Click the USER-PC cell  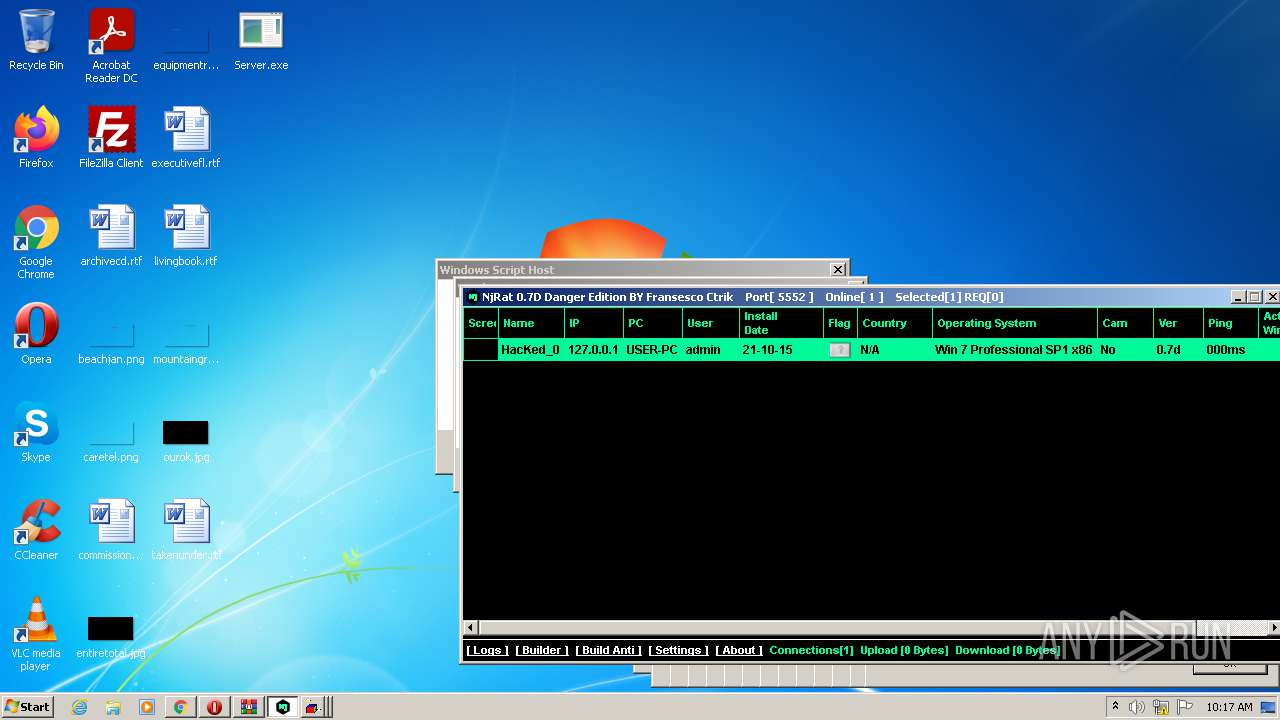click(652, 350)
